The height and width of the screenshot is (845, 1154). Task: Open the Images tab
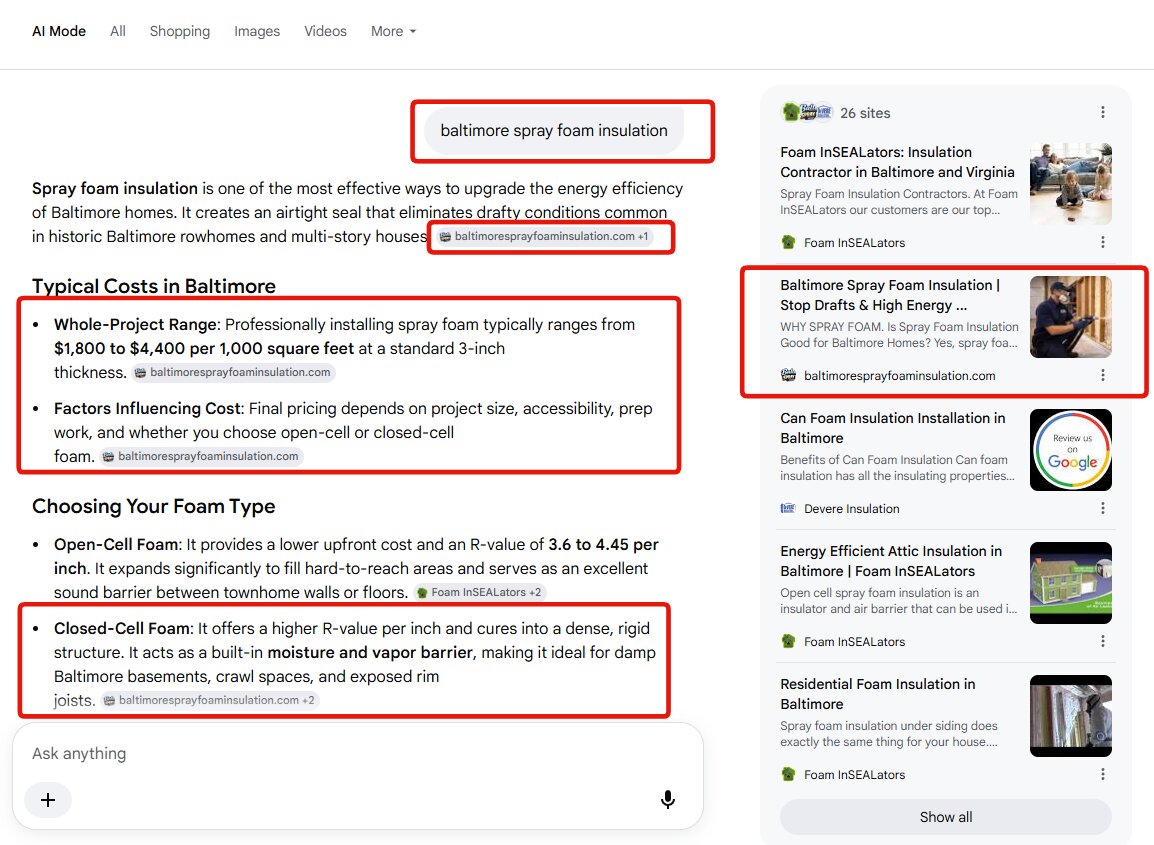(x=257, y=31)
